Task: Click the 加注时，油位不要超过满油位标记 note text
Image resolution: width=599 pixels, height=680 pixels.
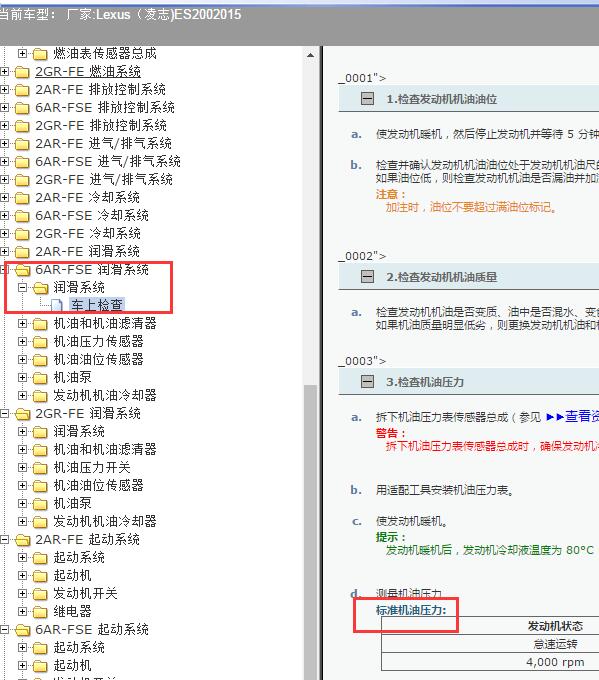Action: (x=471, y=207)
